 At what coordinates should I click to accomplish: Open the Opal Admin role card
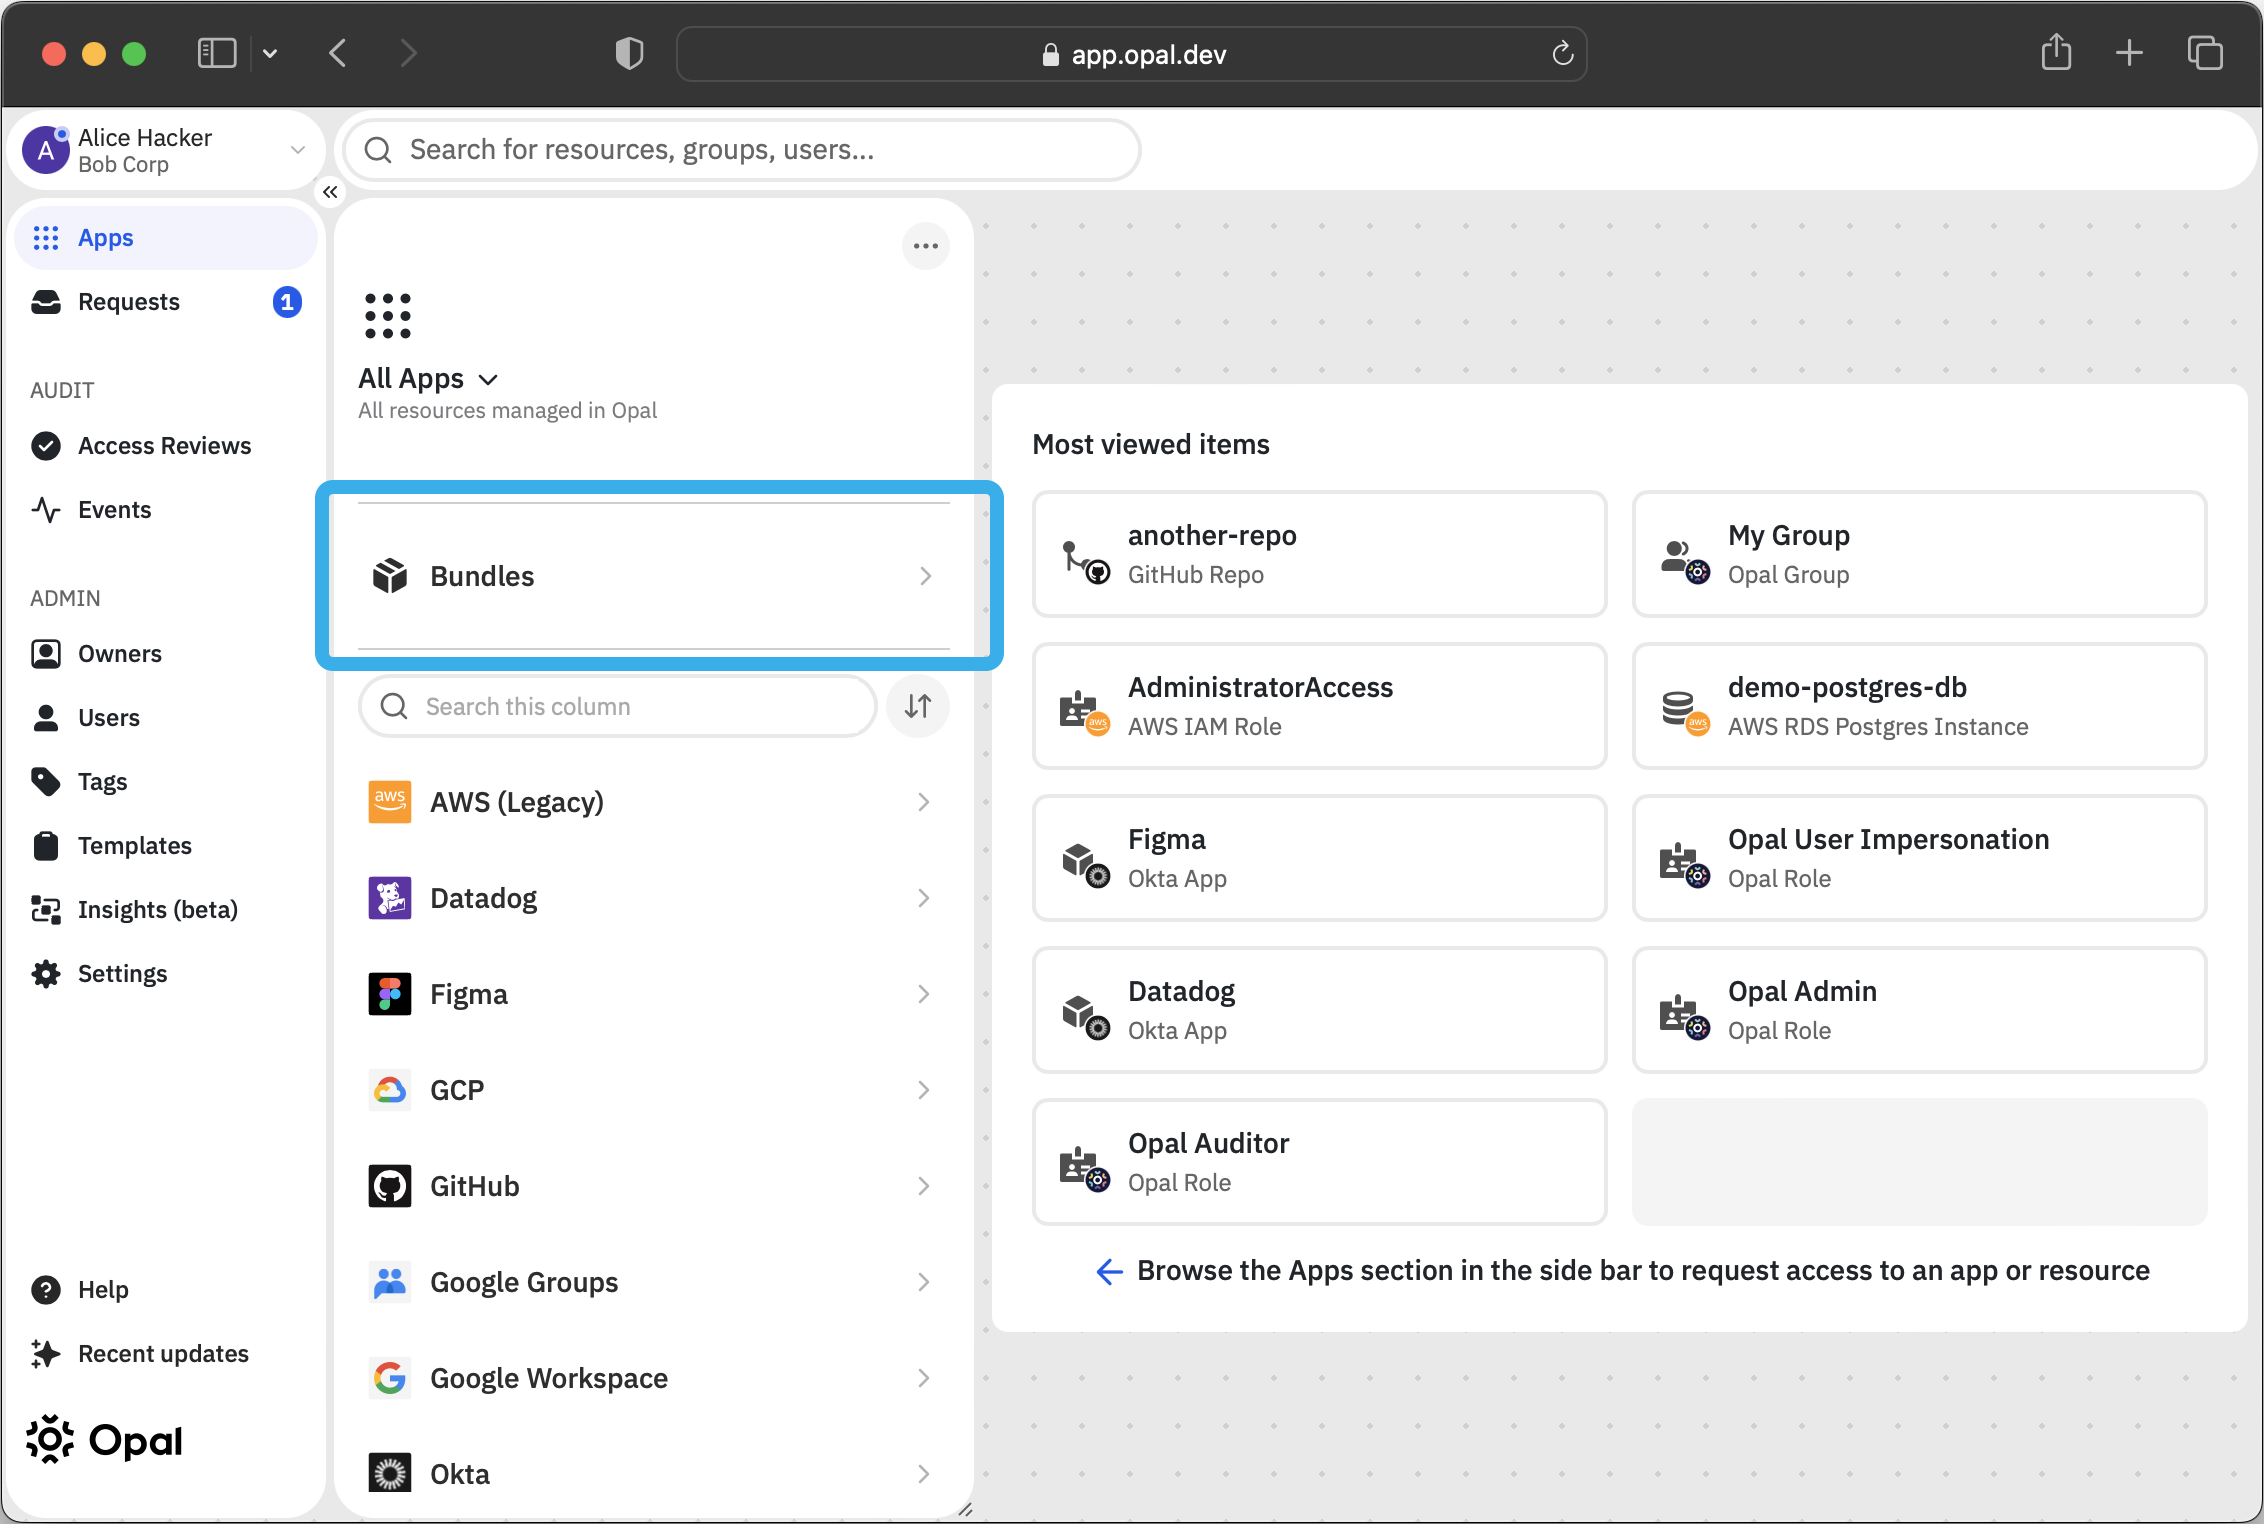(1920, 1010)
